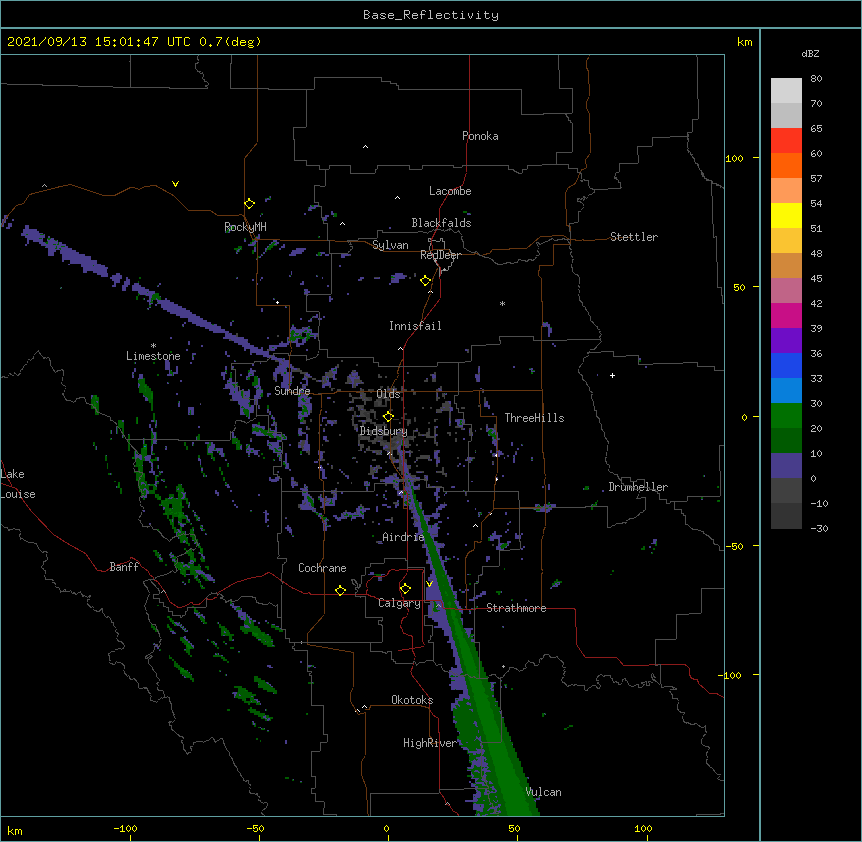Image resolution: width=862 pixels, height=842 pixels.
Task: Pick the royal blue 33-36 dBZ swatch
Action: [x=786, y=365]
